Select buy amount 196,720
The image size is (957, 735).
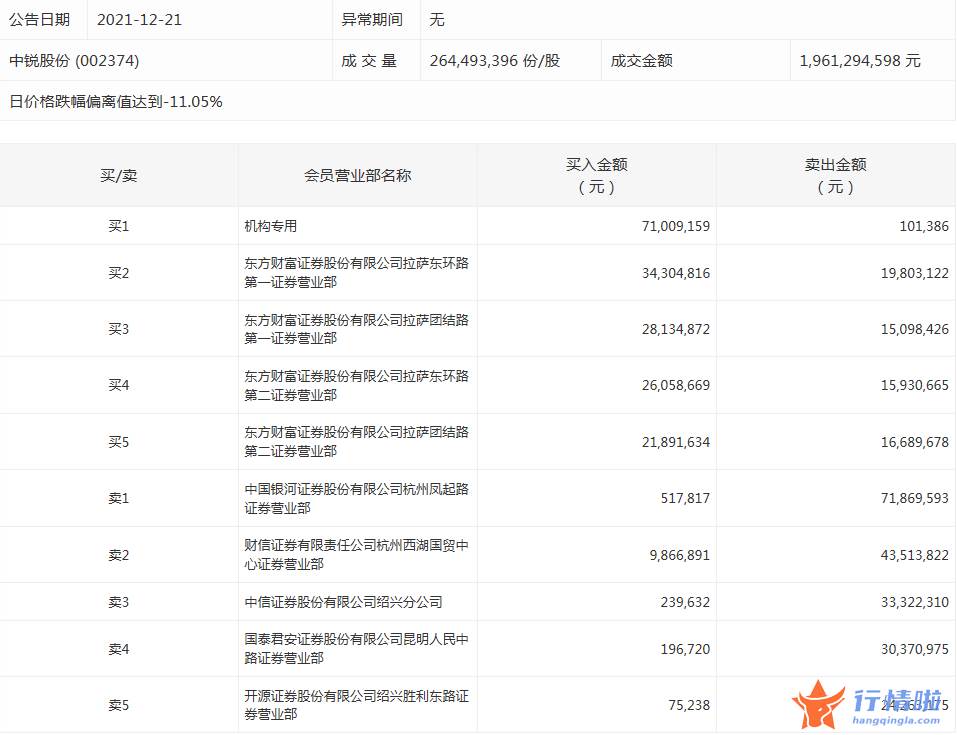coord(685,649)
